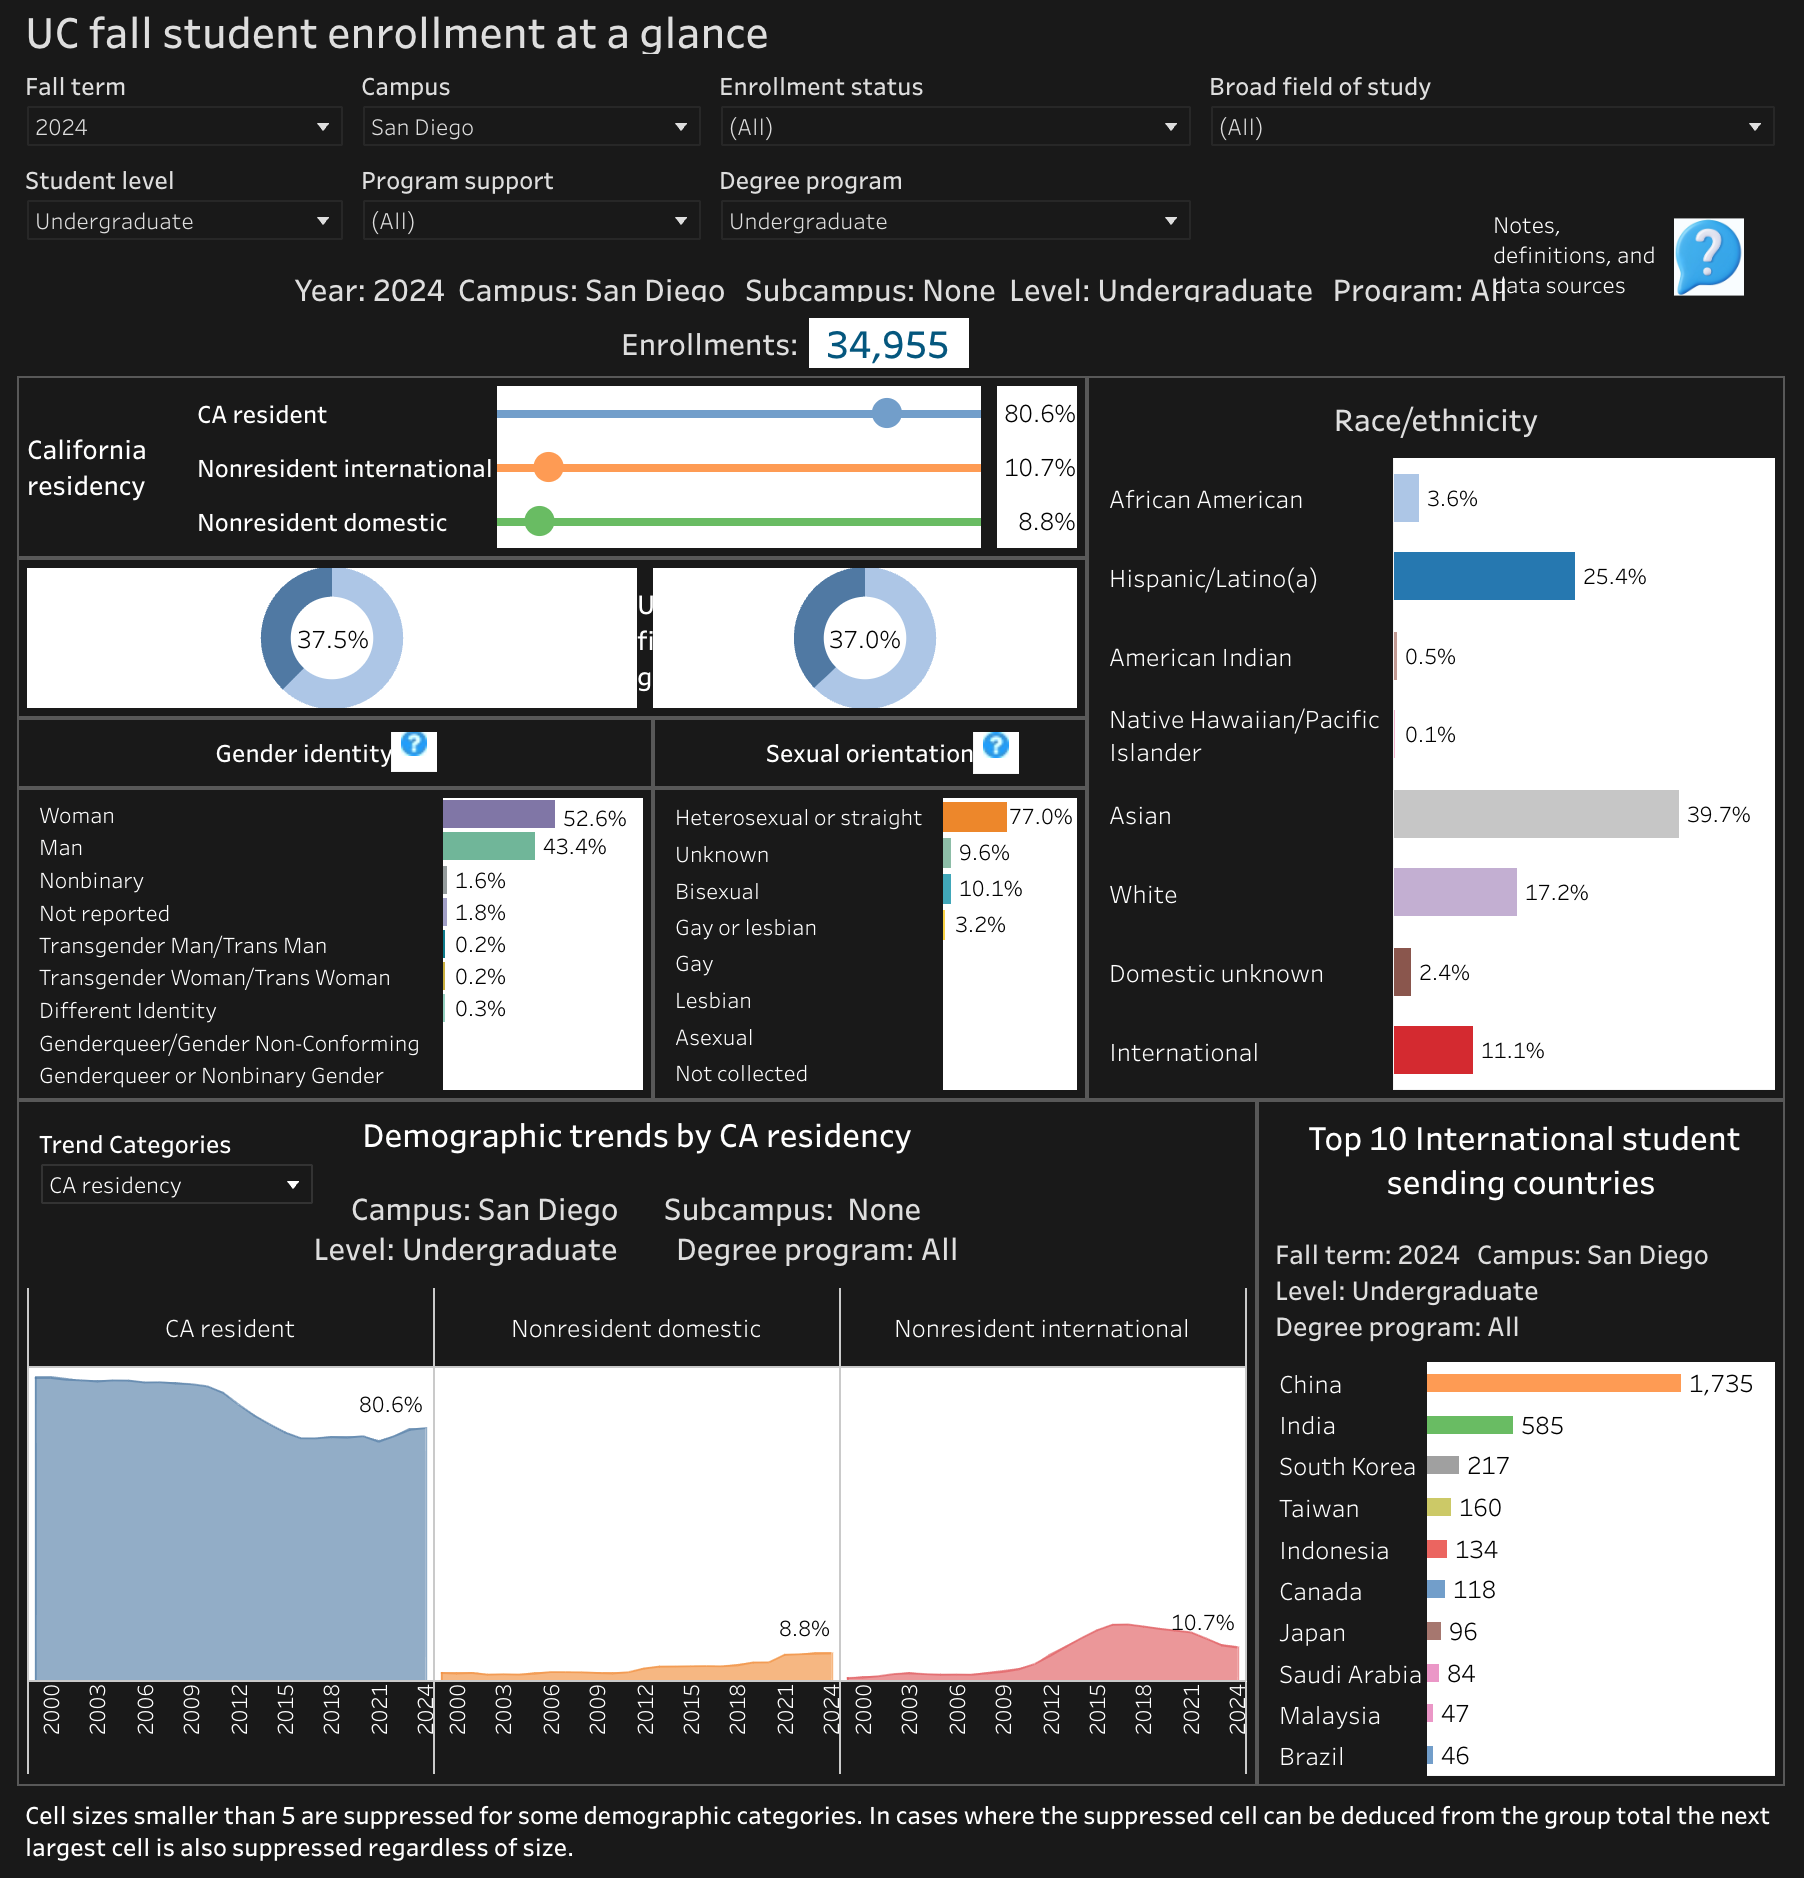Open the notes and definitions help icon
1804x1878 pixels.
(x=1708, y=257)
